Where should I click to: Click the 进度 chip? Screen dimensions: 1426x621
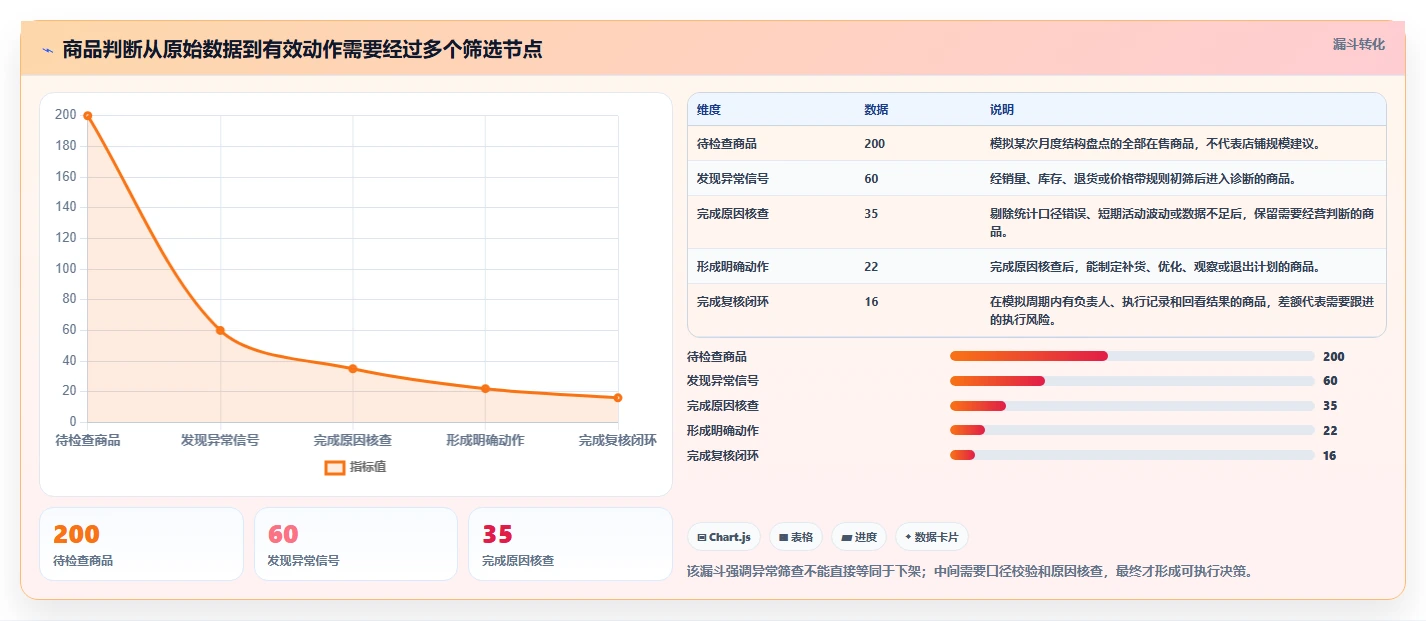point(859,537)
